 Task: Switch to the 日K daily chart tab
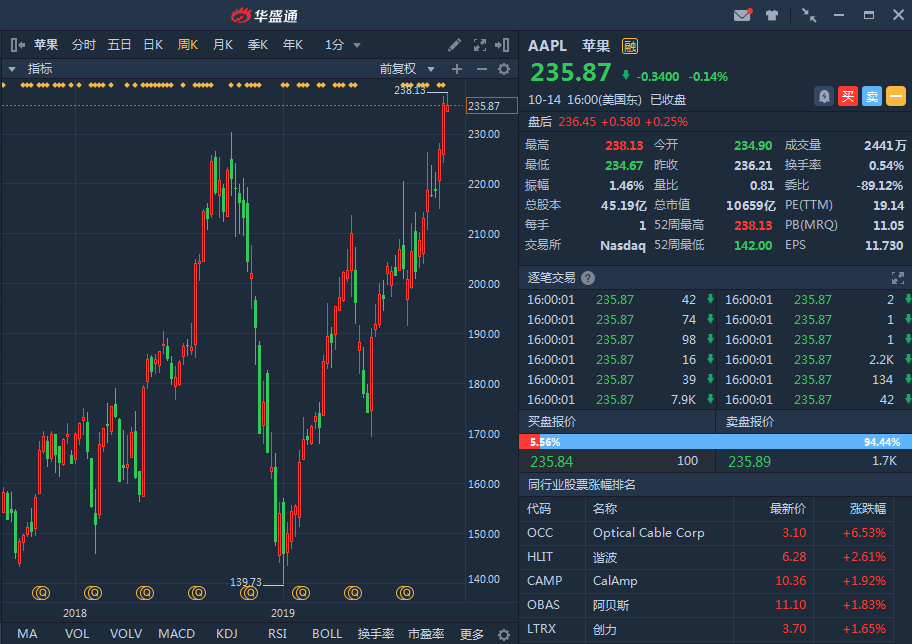153,45
